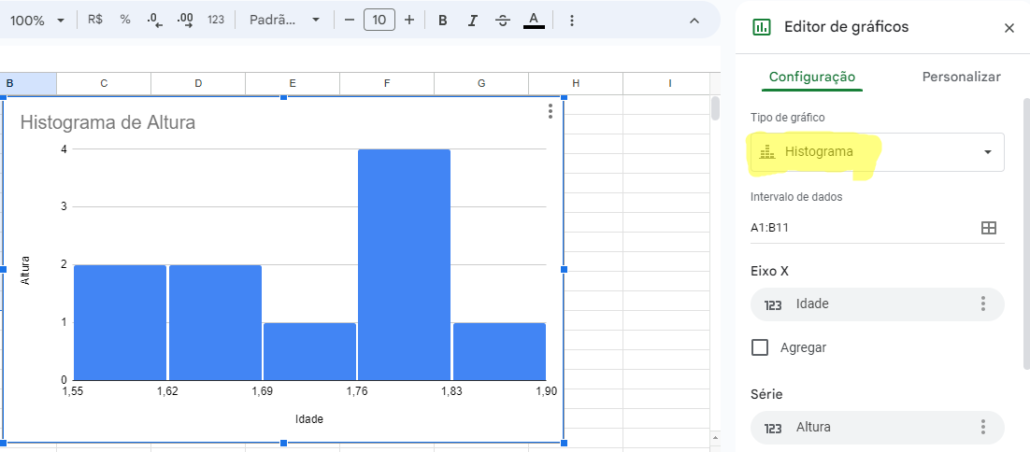Open the select data range grid icon
Screen dimensions: 1030x452
988,228
